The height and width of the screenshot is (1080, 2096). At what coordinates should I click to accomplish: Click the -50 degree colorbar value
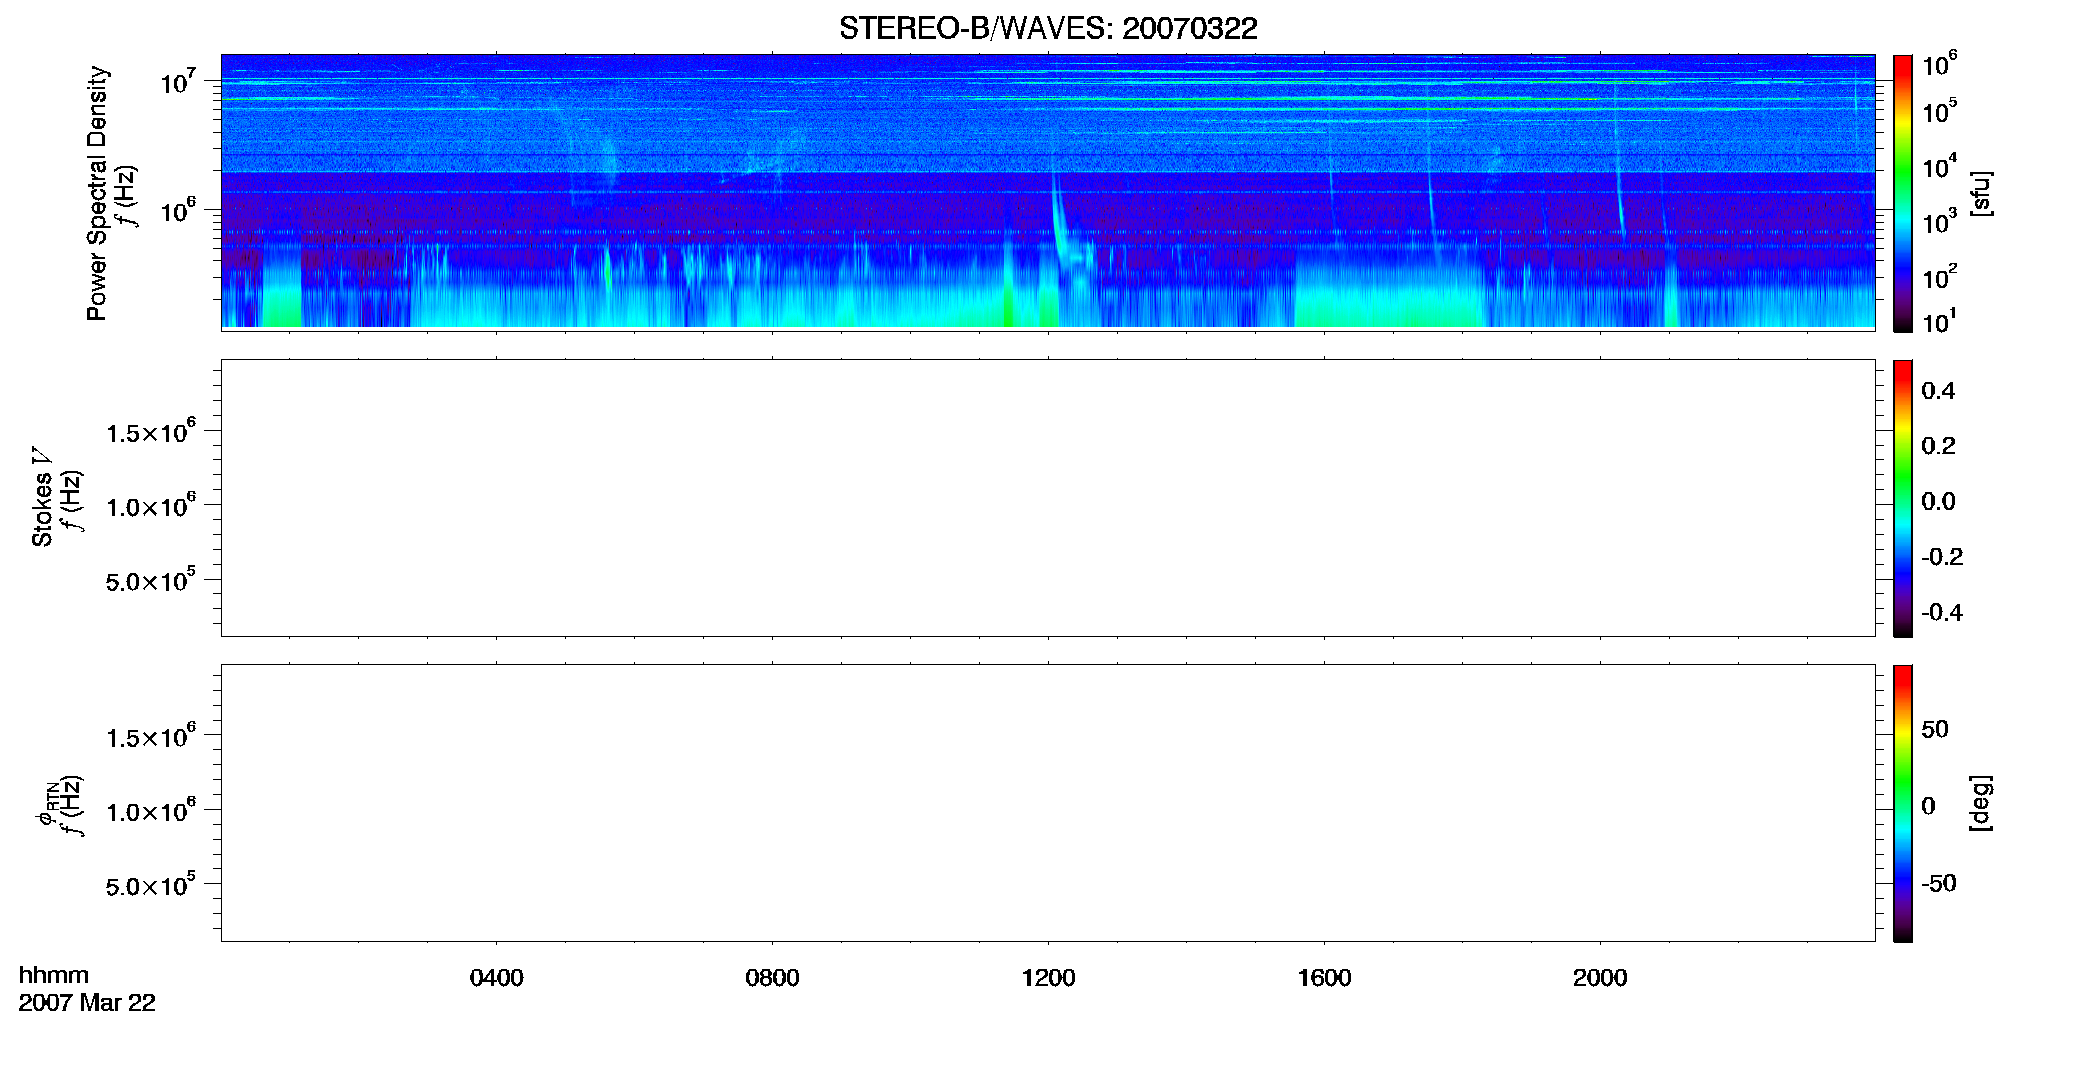coord(1938,883)
